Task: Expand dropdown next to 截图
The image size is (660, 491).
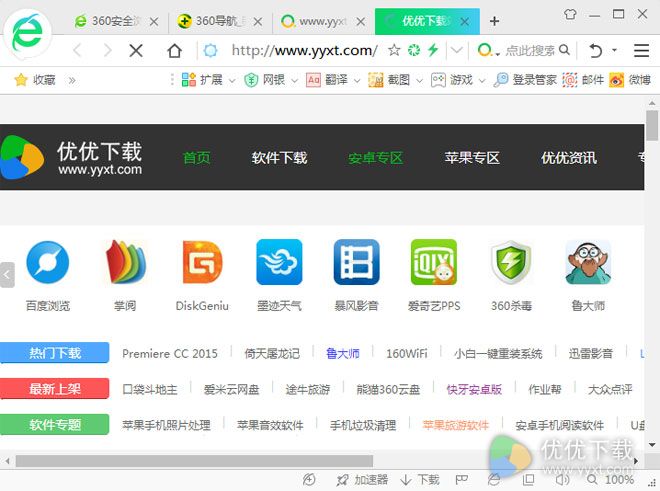Action: click(419, 80)
